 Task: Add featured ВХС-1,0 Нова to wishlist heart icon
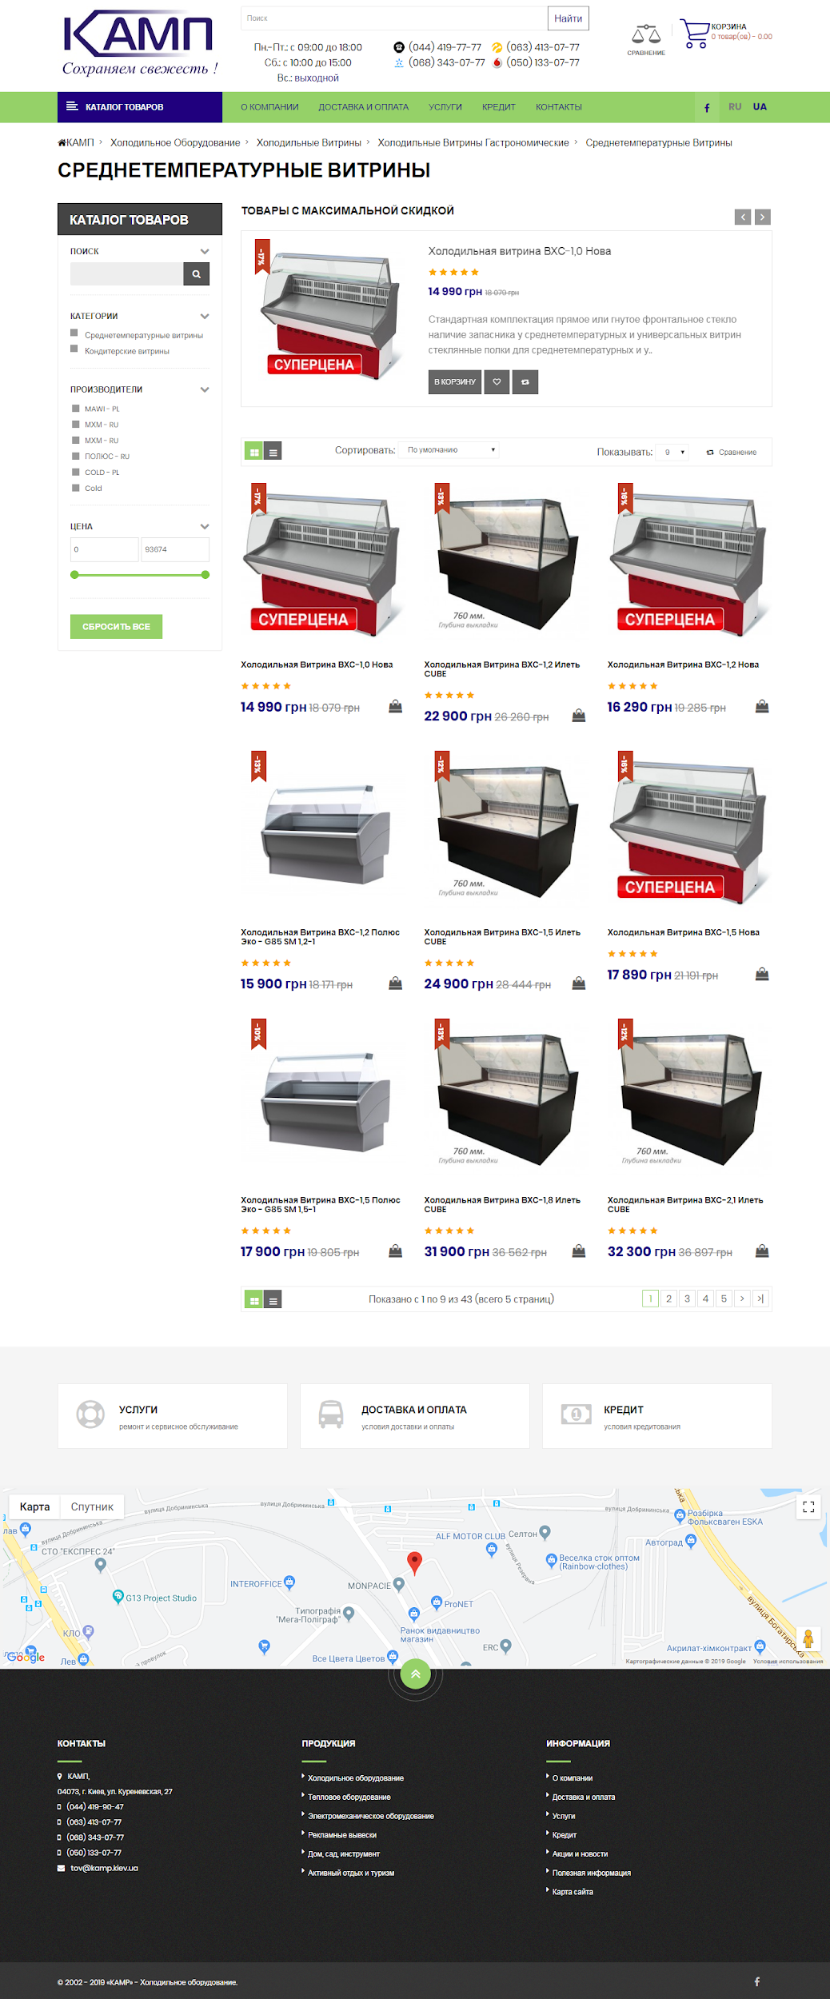(497, 382)
